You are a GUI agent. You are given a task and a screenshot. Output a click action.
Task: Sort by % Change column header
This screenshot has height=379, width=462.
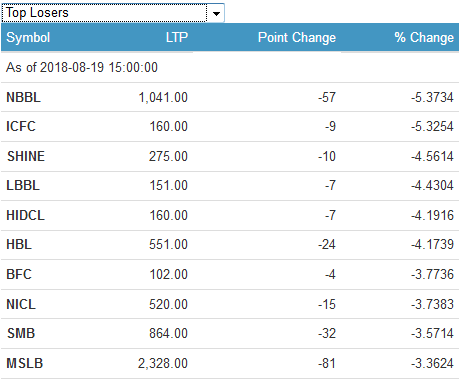coord(424,37)
